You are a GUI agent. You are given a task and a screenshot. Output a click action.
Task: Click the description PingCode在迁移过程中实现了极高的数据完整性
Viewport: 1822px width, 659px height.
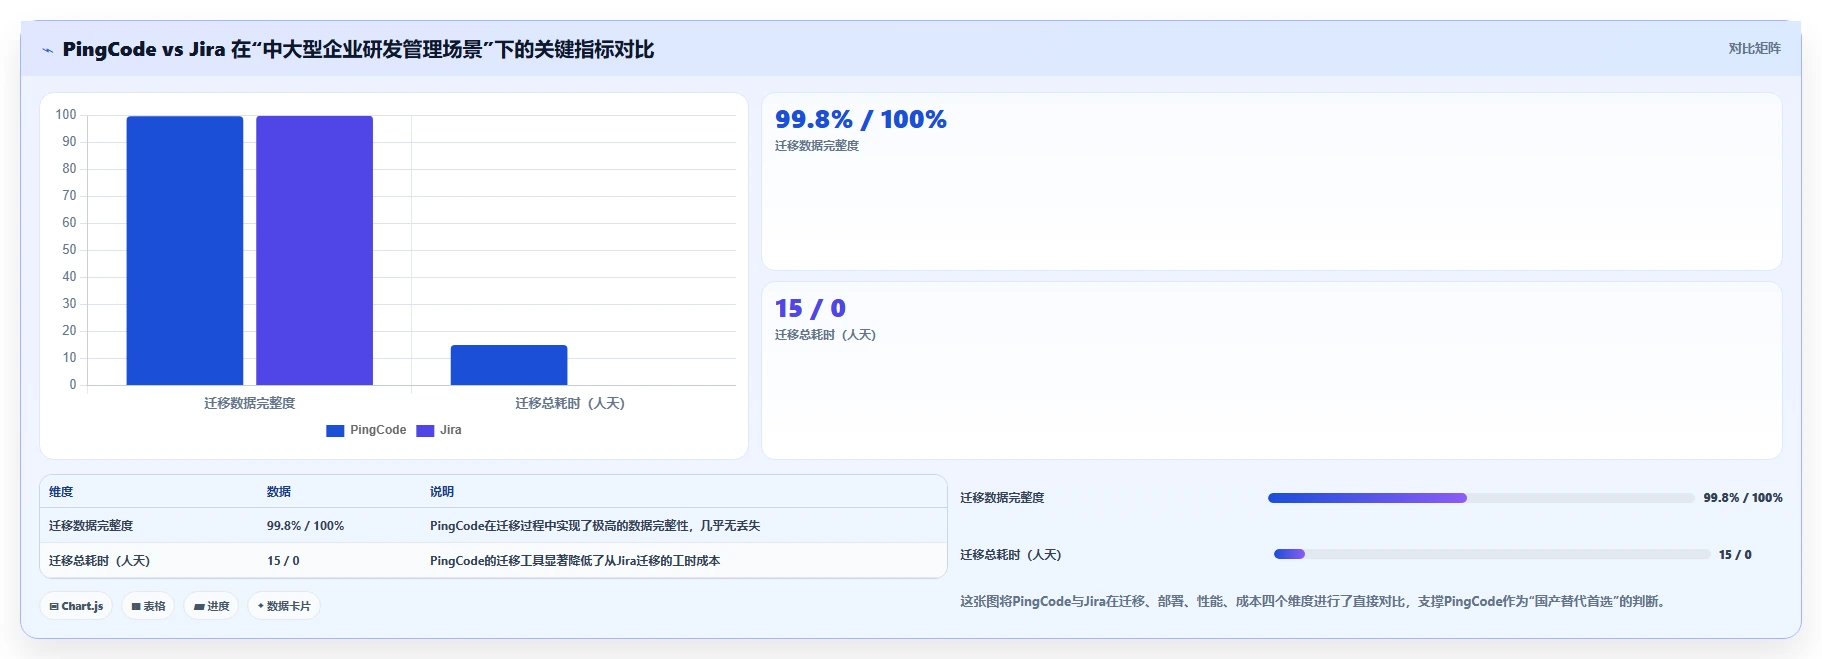pyautogui.click(x=595, y=526)
